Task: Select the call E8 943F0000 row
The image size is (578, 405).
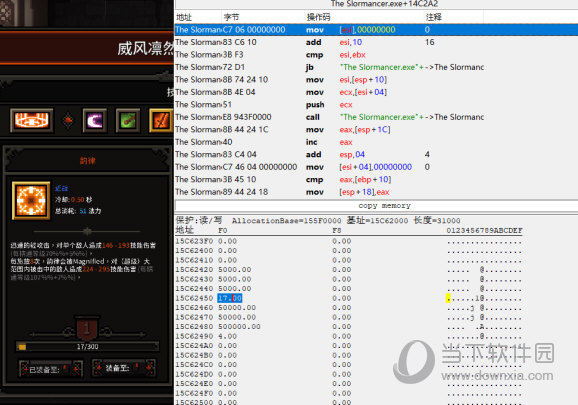Action: point(376,117)
